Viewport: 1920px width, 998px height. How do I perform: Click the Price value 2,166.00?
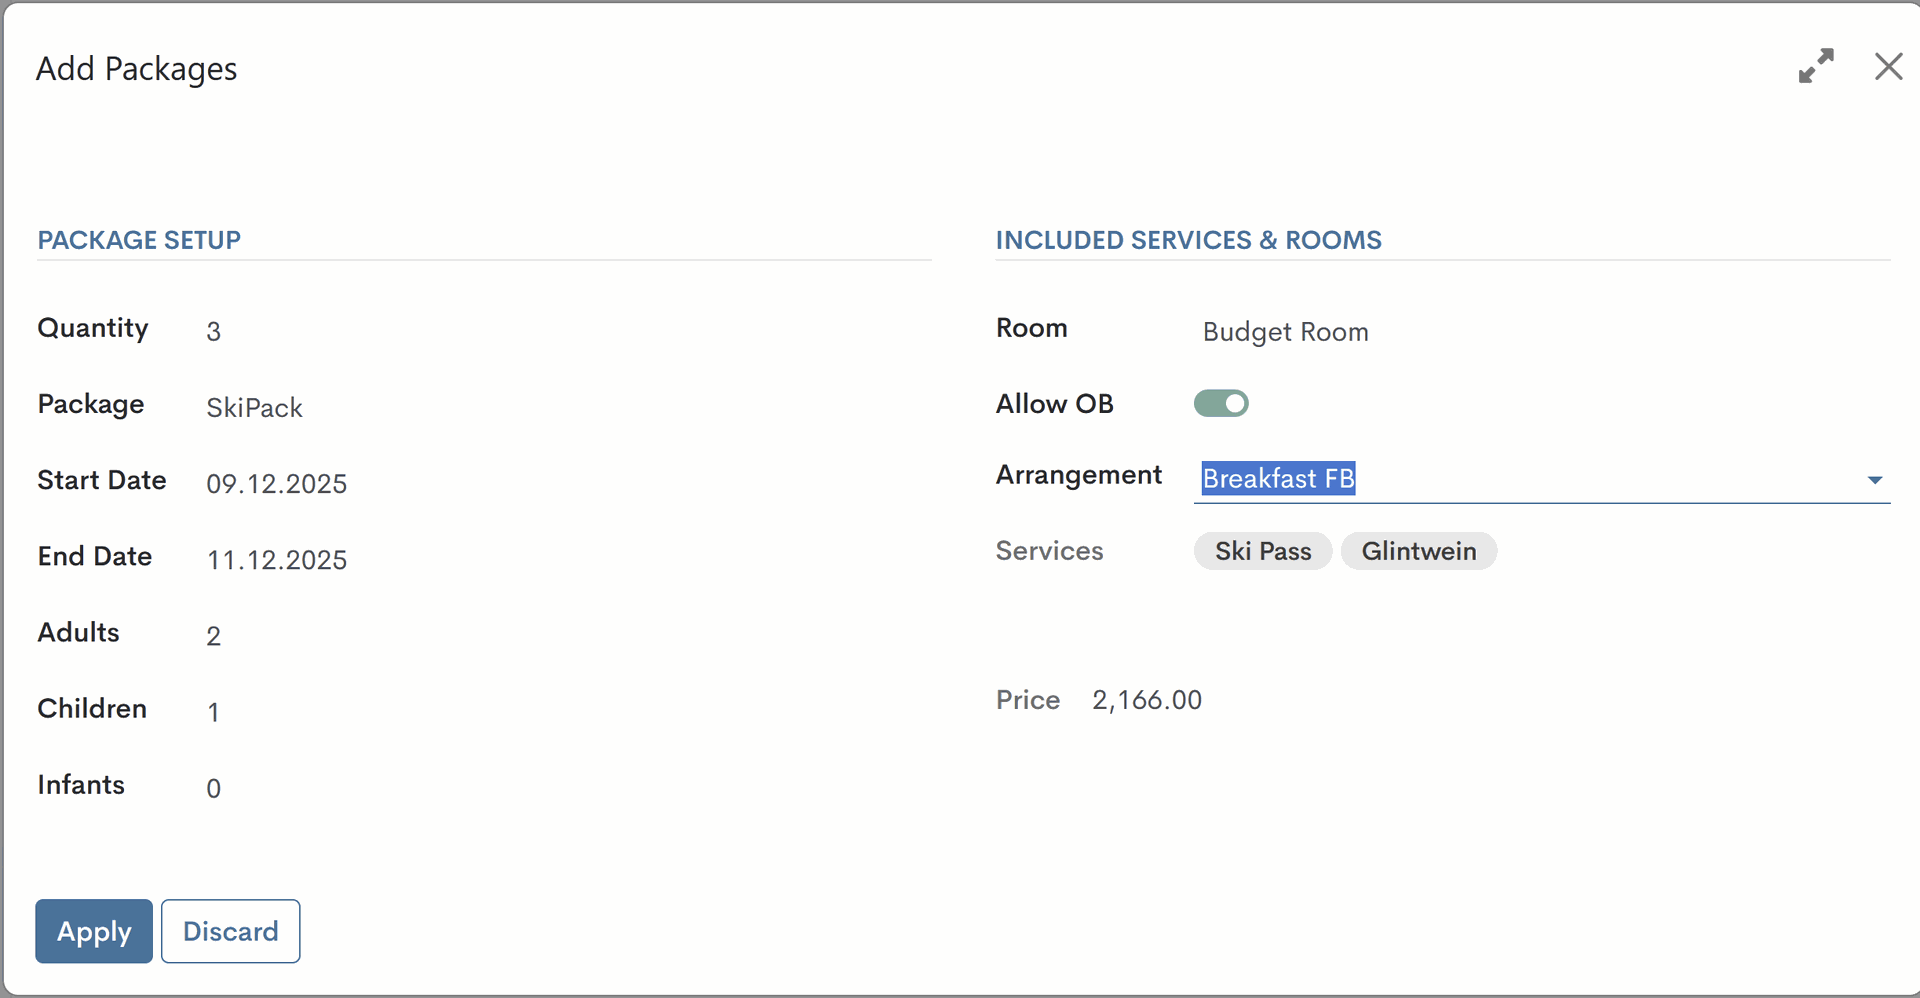point(1146,700)
